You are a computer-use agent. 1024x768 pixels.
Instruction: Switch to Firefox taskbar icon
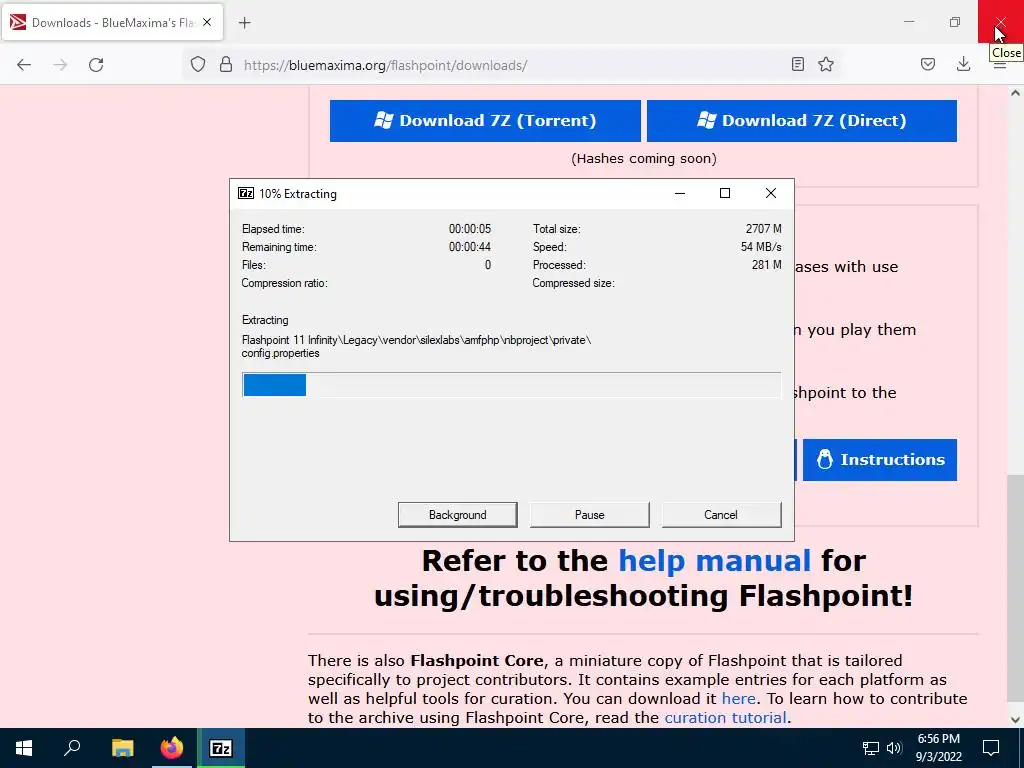(172, 748)
